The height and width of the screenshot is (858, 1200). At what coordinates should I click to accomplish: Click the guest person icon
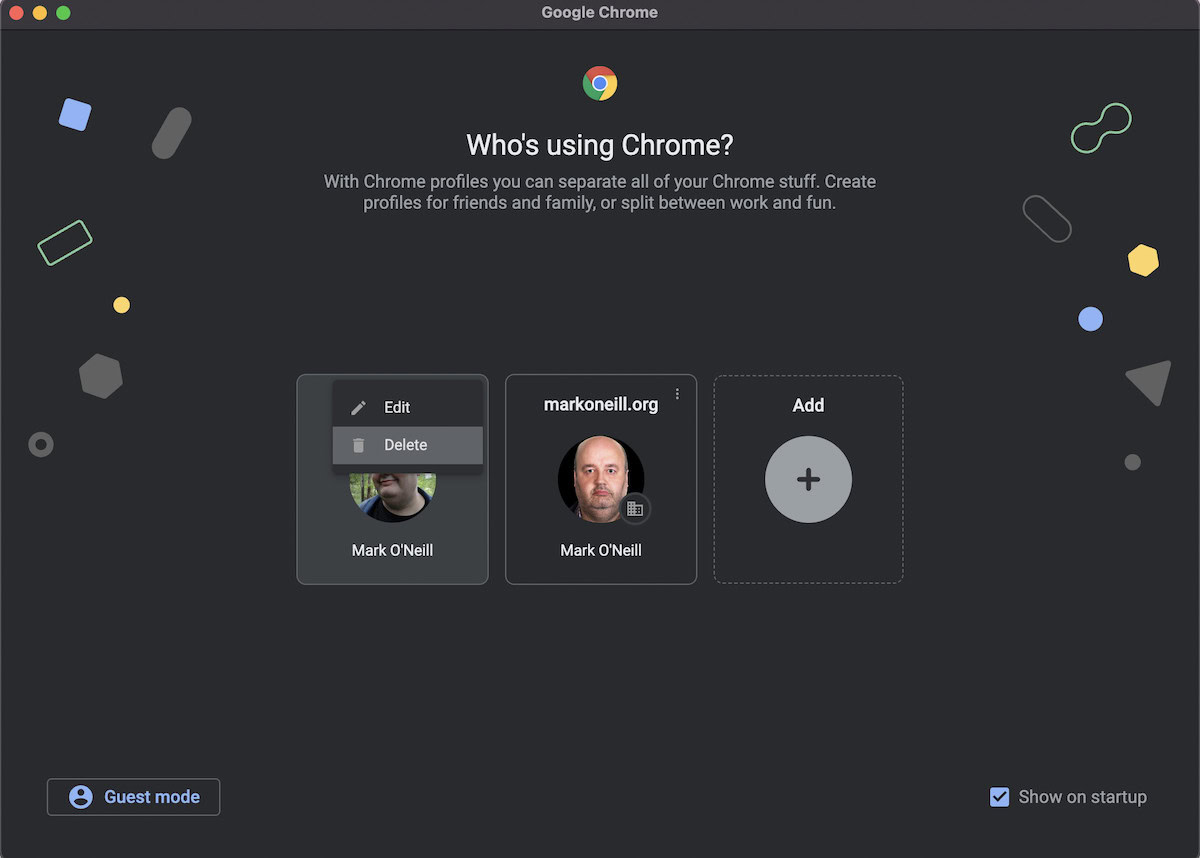[x=81, y=797]
